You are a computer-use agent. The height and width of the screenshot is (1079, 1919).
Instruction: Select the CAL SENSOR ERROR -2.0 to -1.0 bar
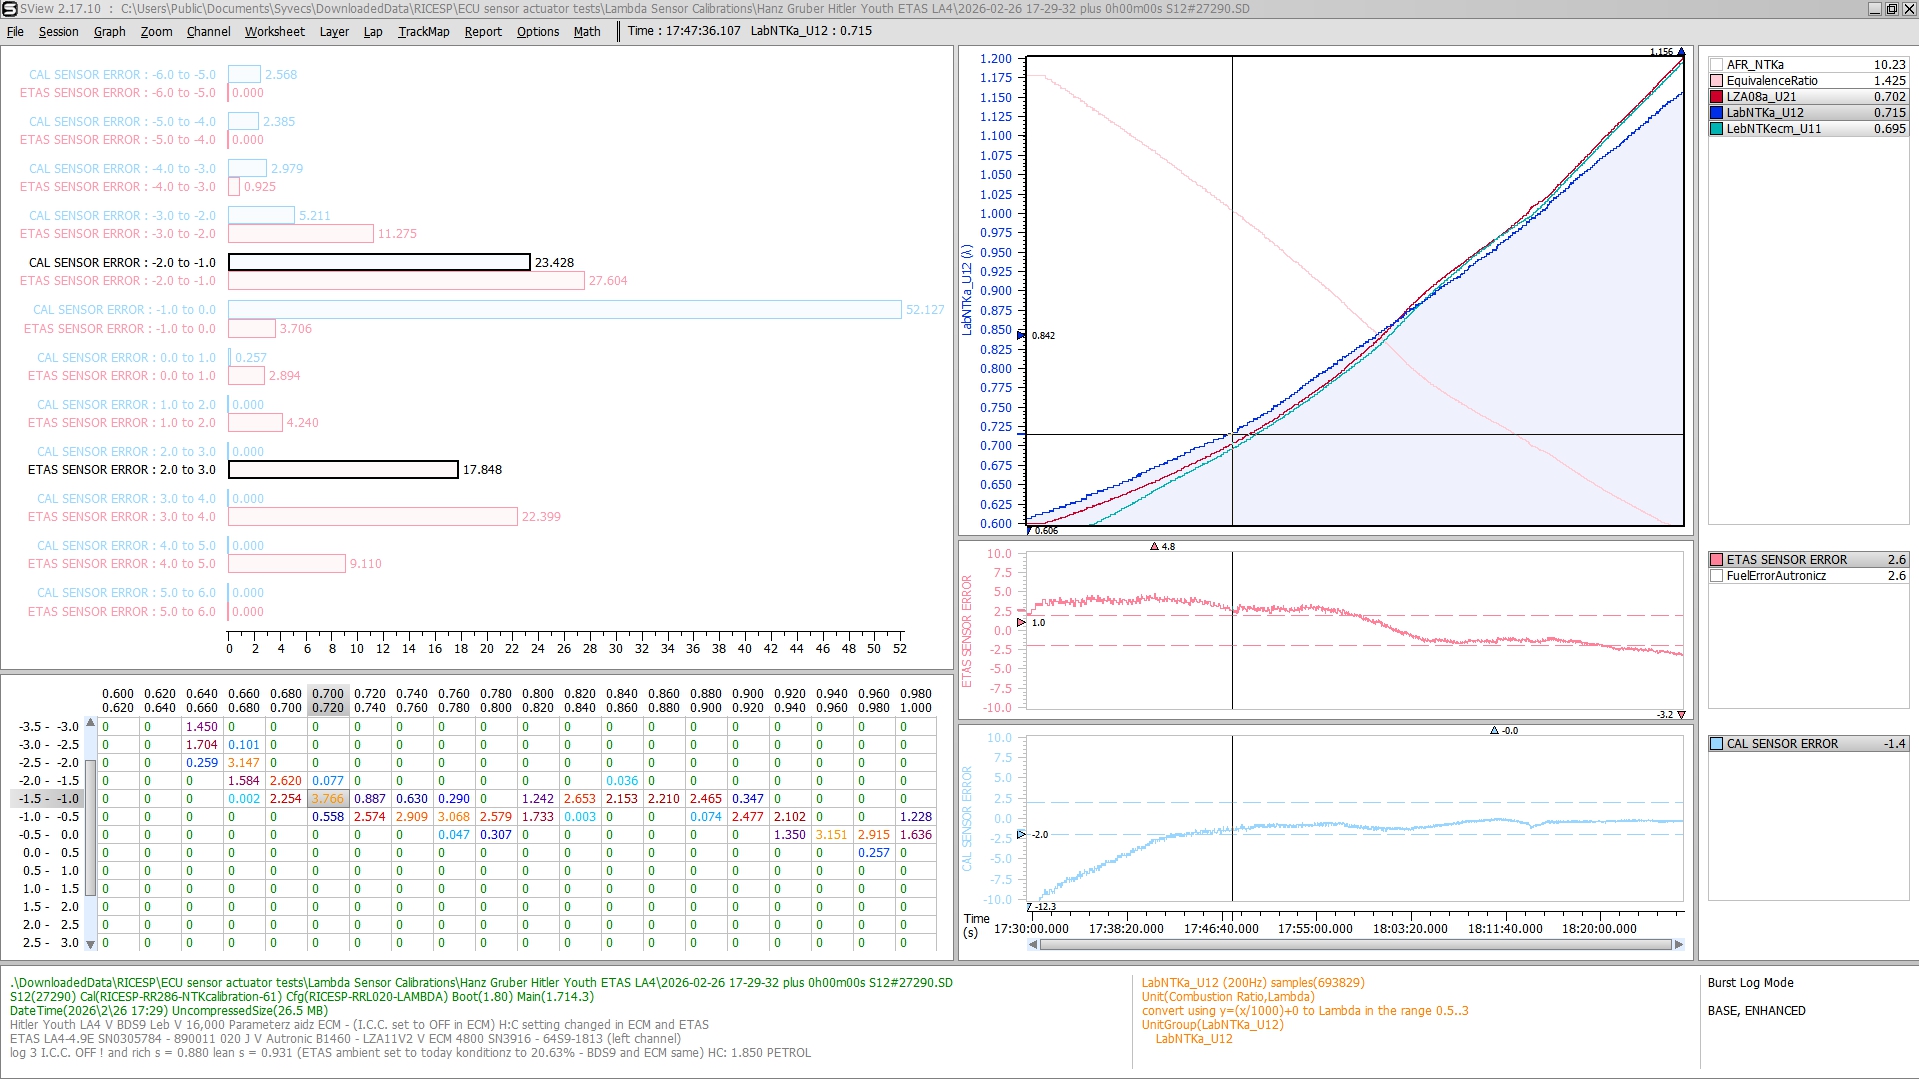(379, 262)
